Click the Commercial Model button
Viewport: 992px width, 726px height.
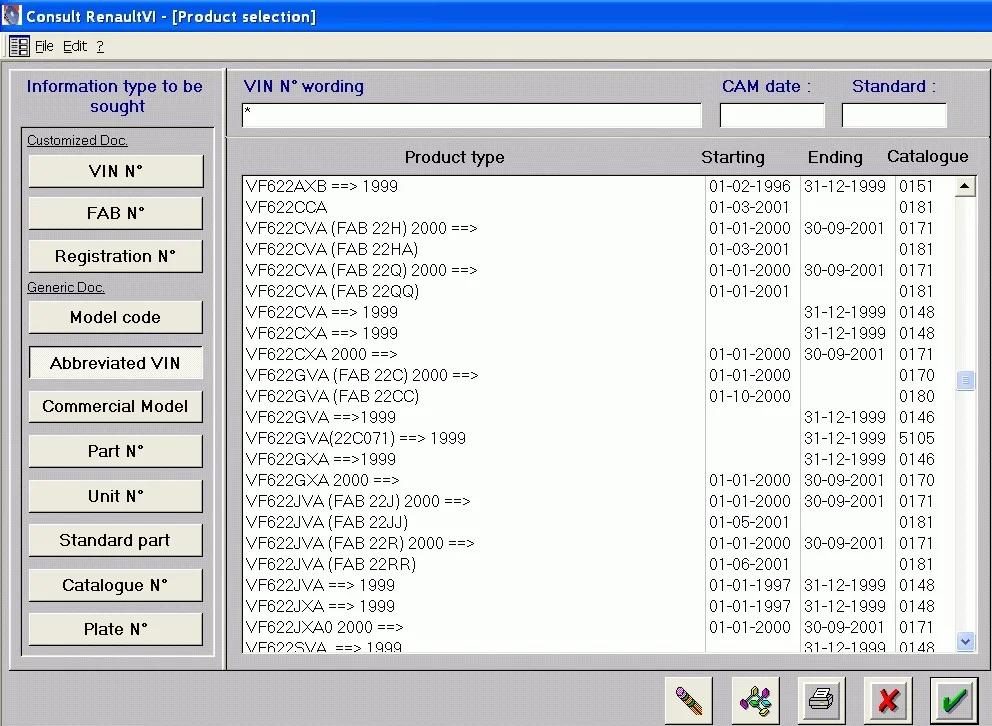tap(115, 406)
